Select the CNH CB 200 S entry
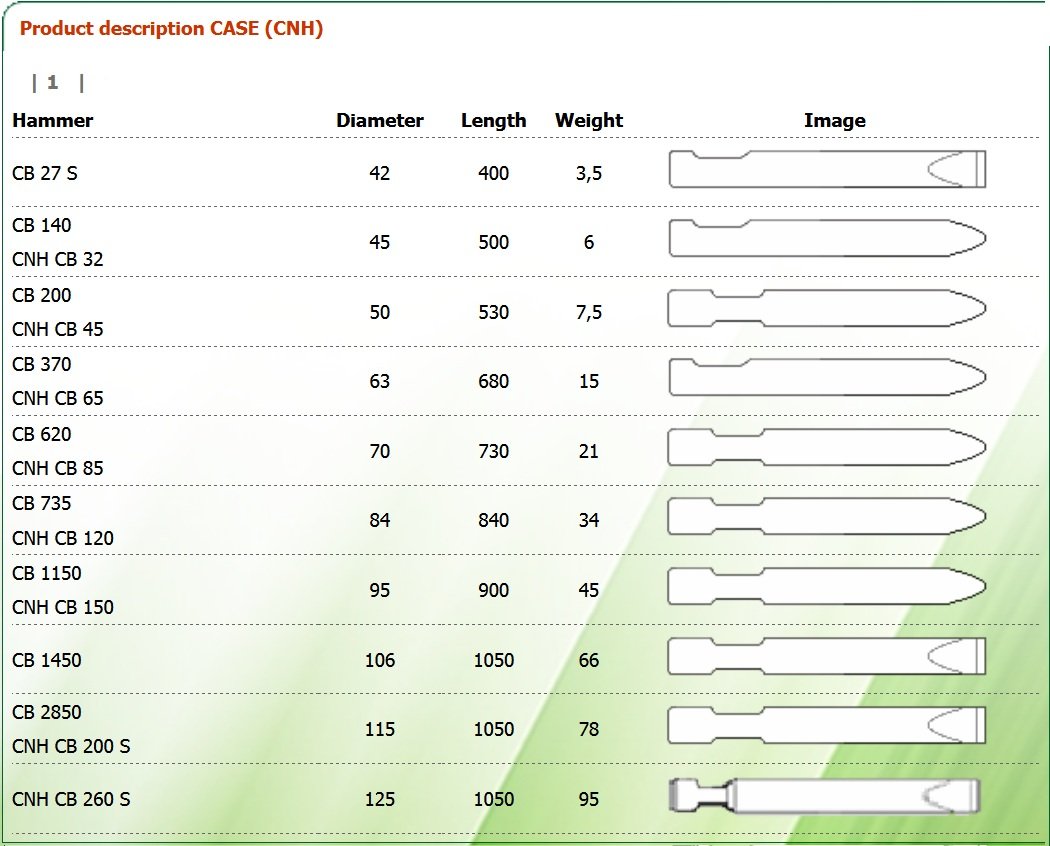The image size is (1050, 846). [71, 746]
